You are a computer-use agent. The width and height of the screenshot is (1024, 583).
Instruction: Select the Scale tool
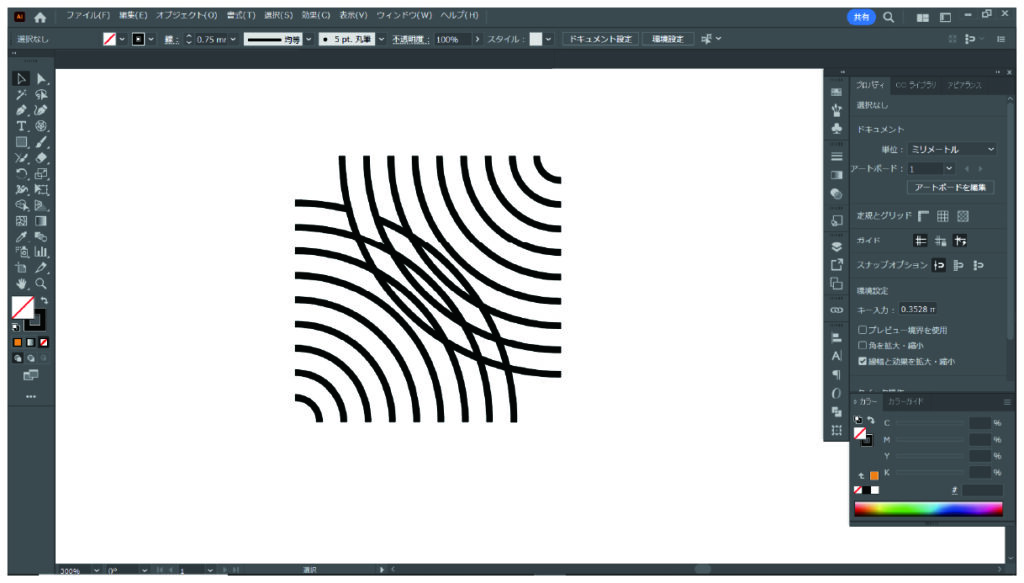coord(41,174)
